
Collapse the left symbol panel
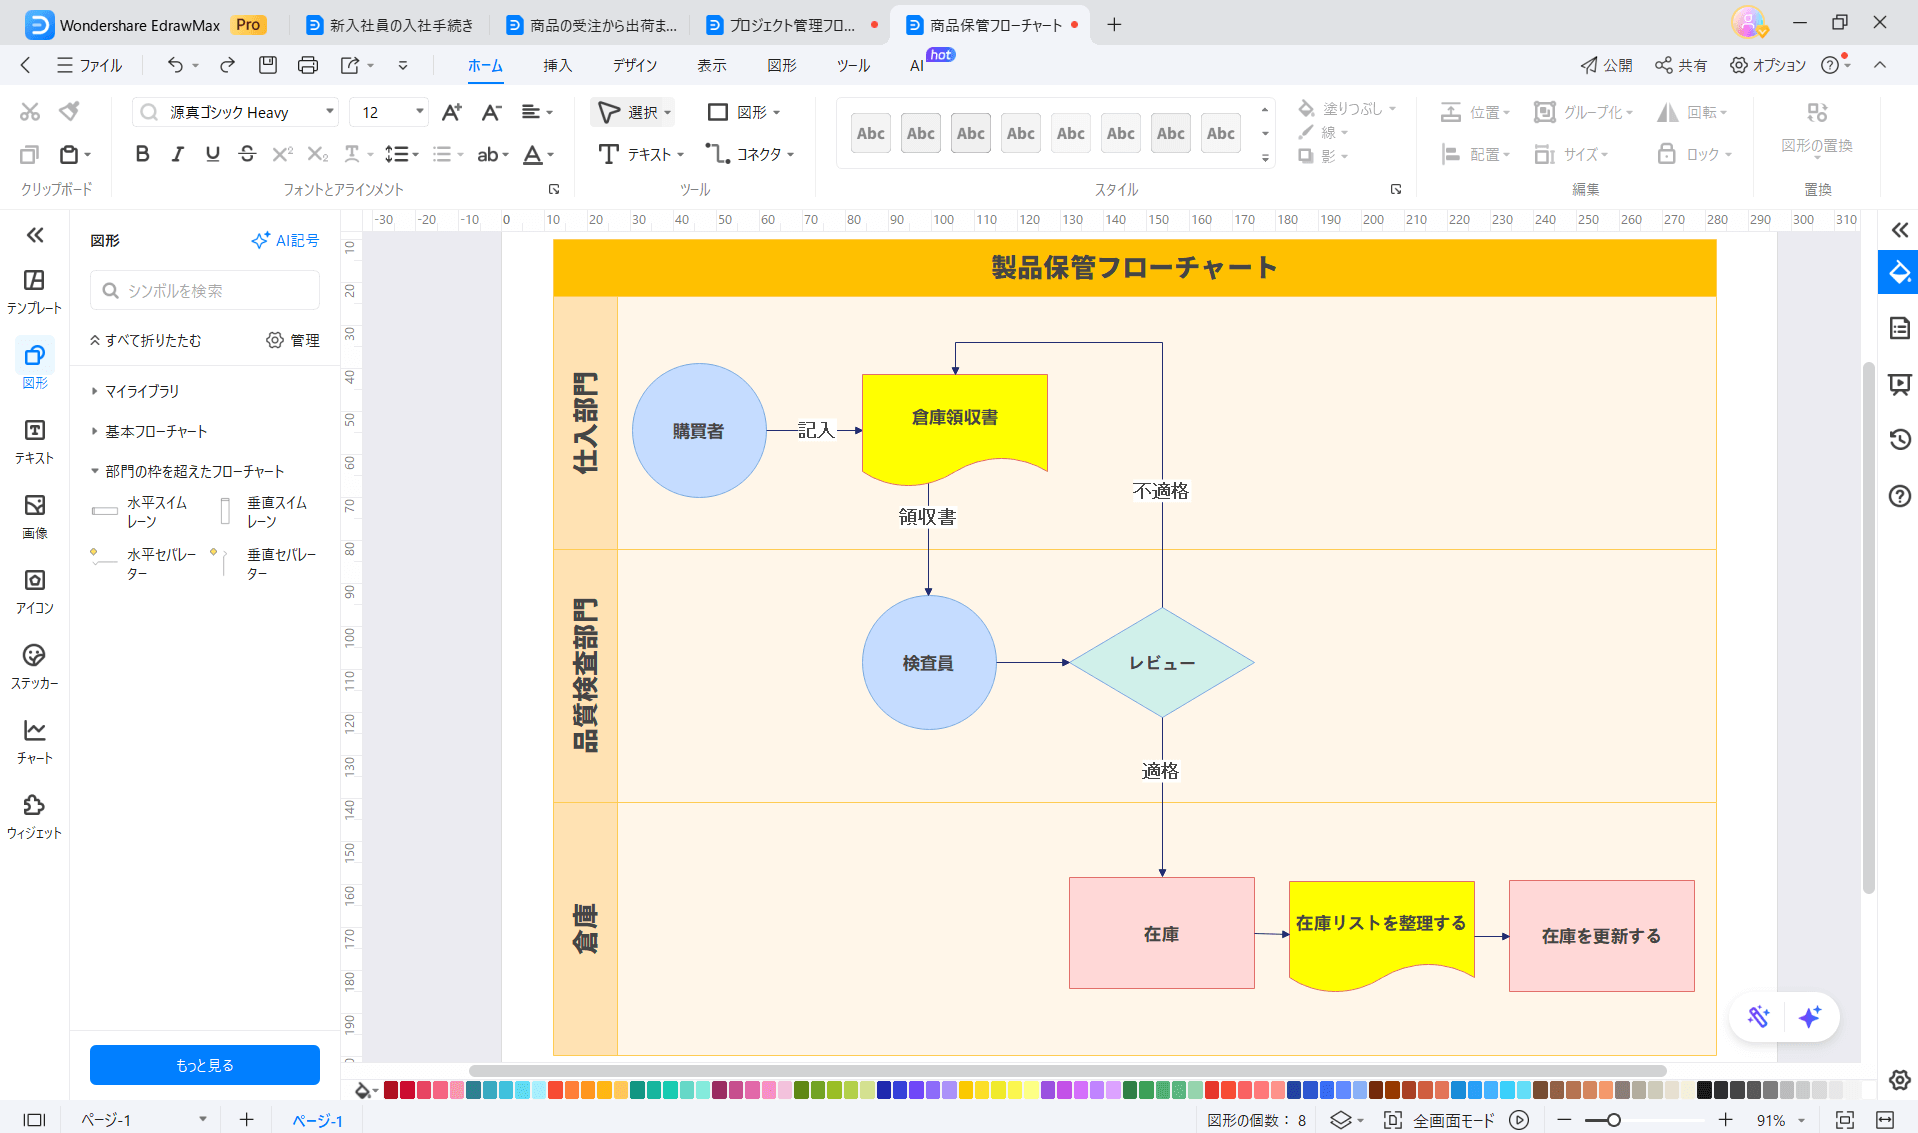(35, 235)
